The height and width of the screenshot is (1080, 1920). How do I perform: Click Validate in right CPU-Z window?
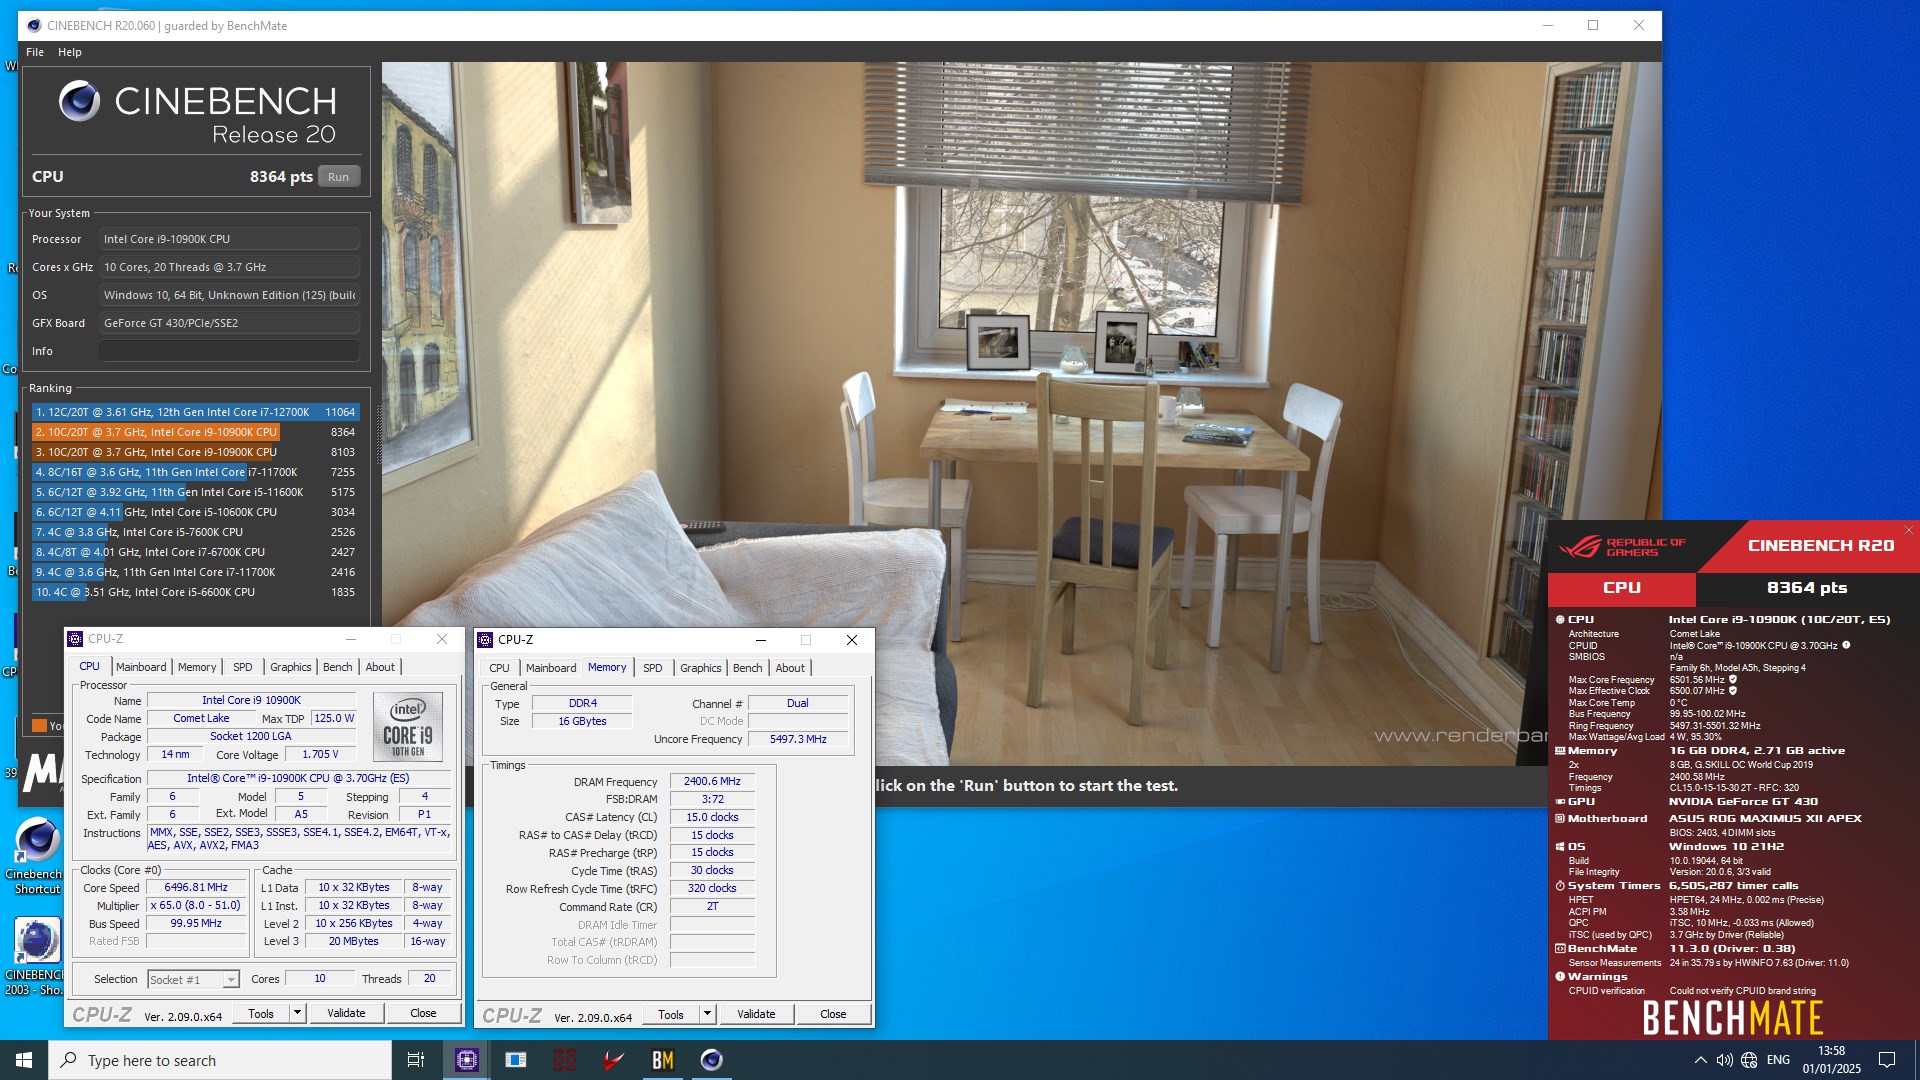(756, 1014)
